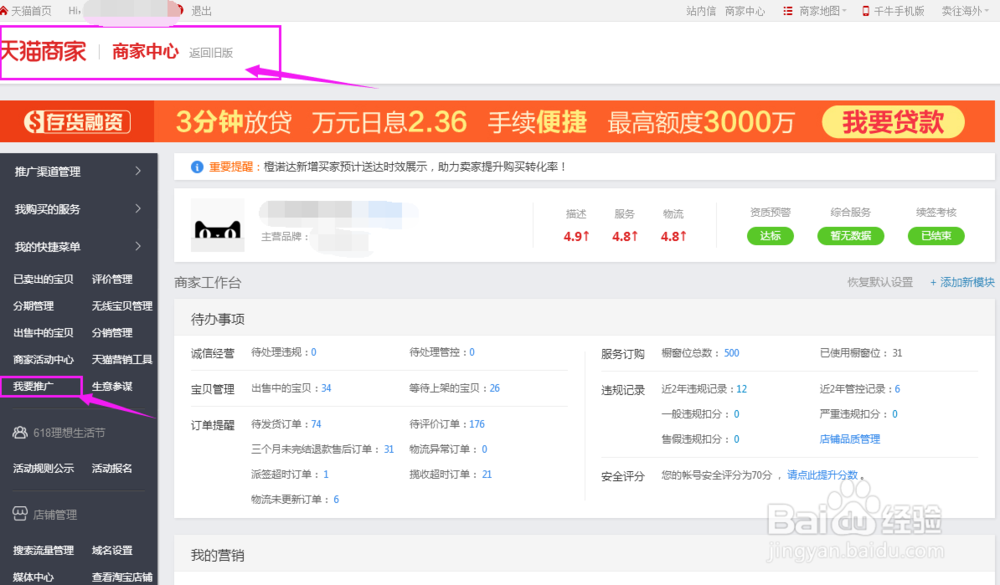Click 返回旧版 link

tap(211, 53)
